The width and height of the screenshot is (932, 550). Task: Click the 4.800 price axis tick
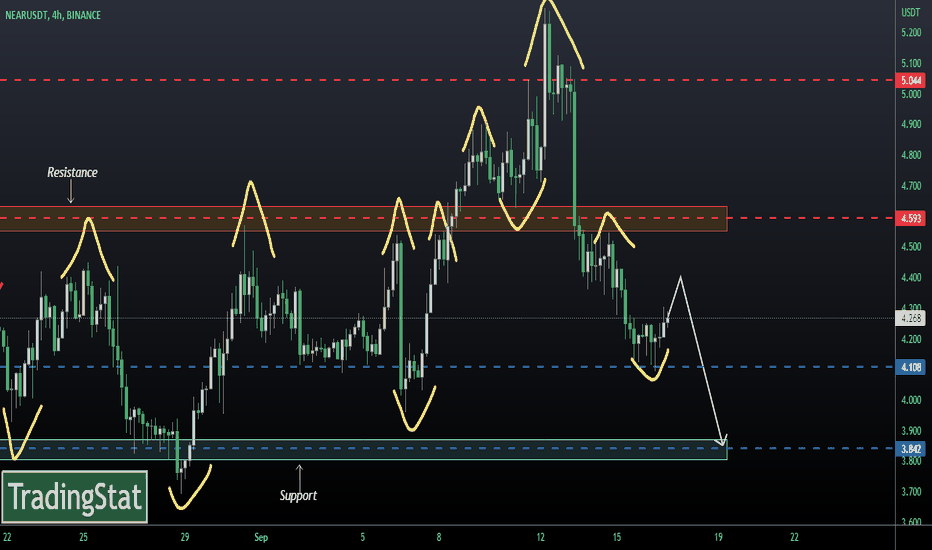pyautogui.click(x=911, y=155)
